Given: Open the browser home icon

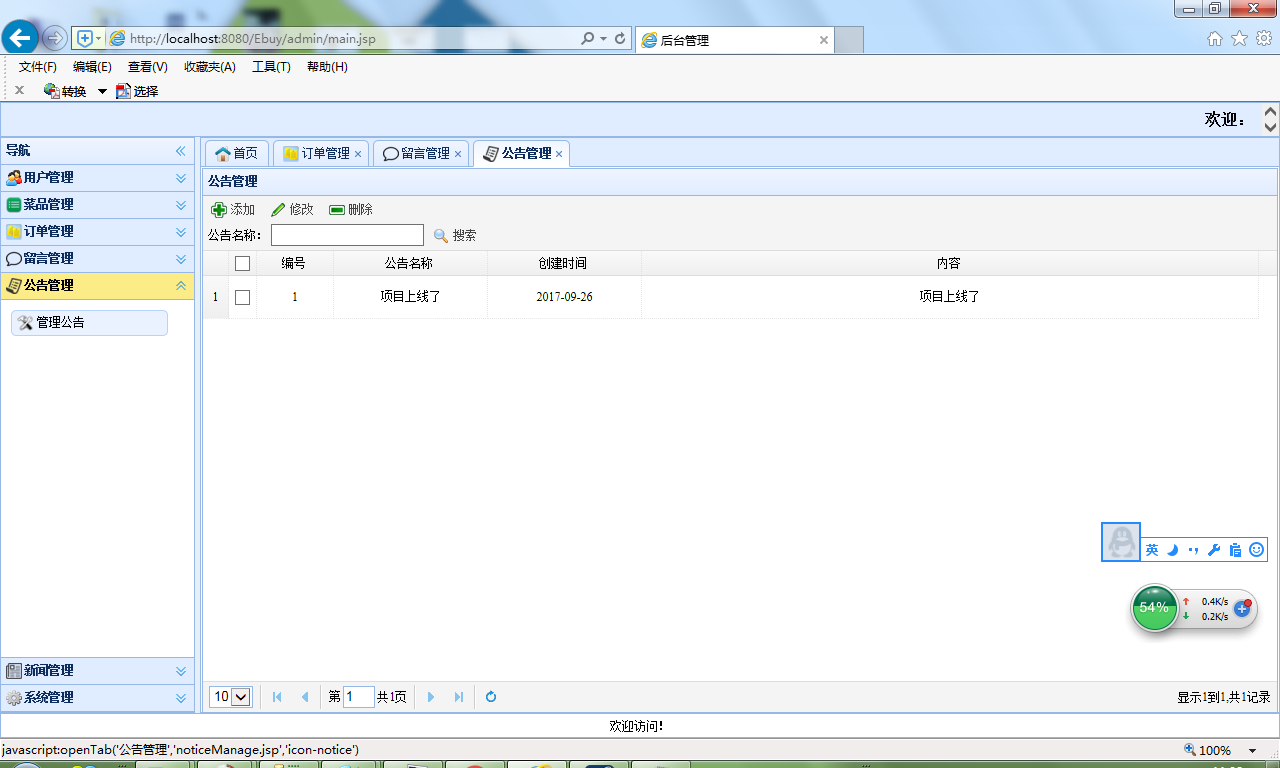Looking at the screenshot, I should pos(1215,38).
